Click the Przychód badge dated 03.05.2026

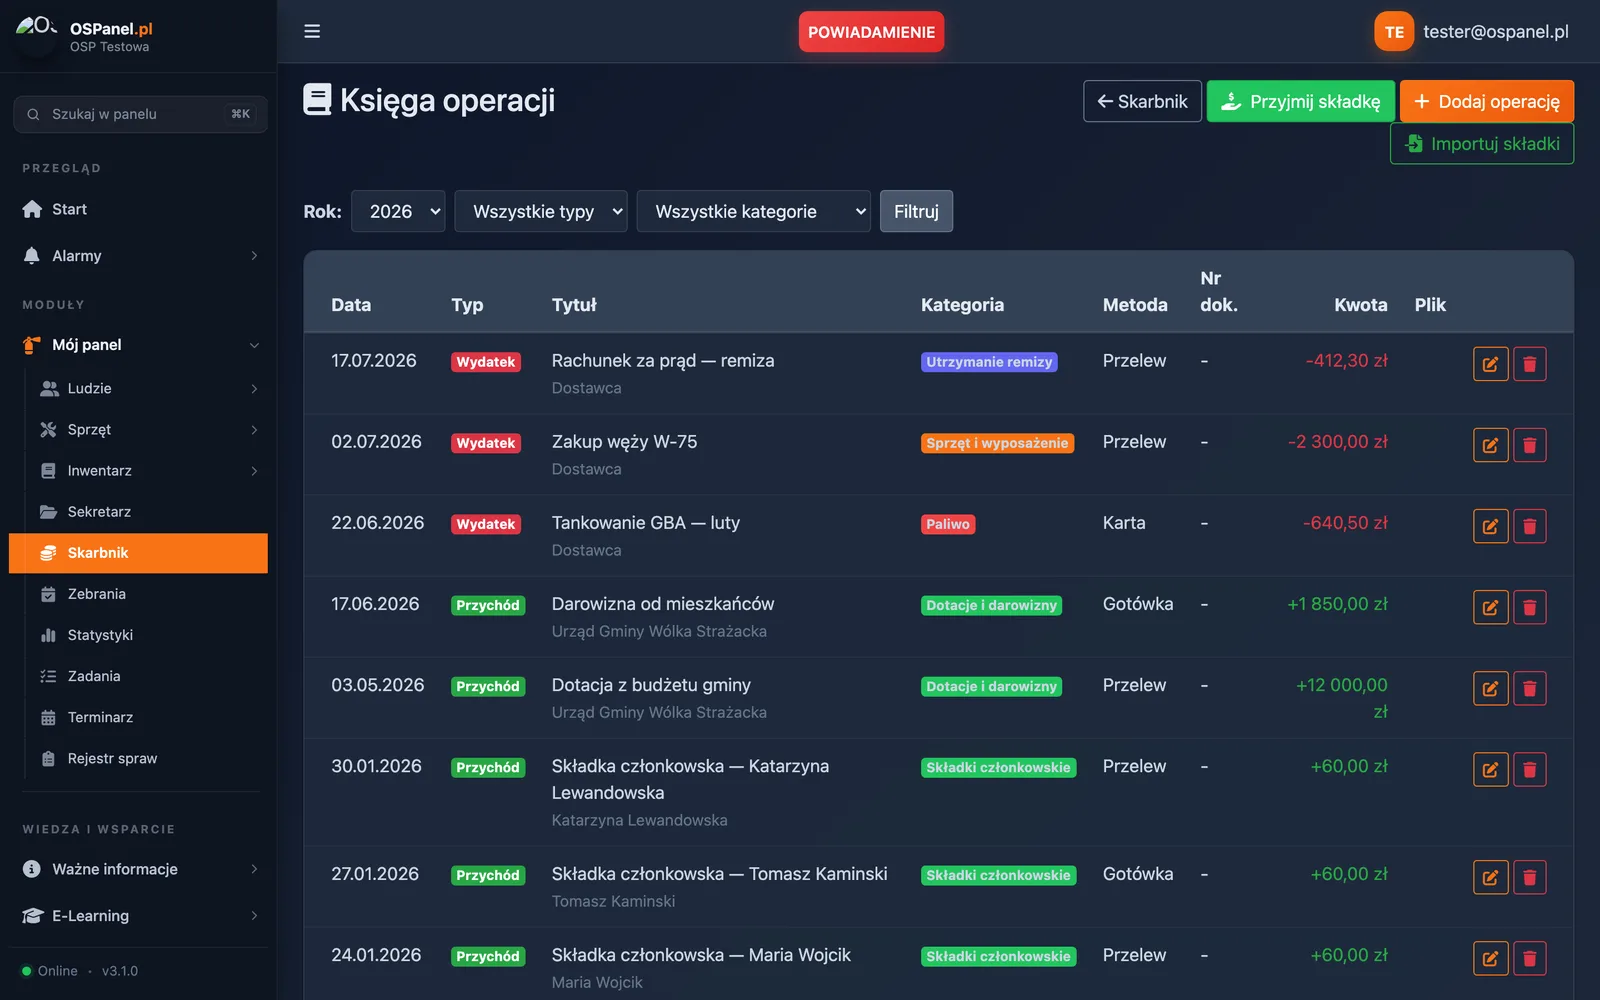pos(488,686)
